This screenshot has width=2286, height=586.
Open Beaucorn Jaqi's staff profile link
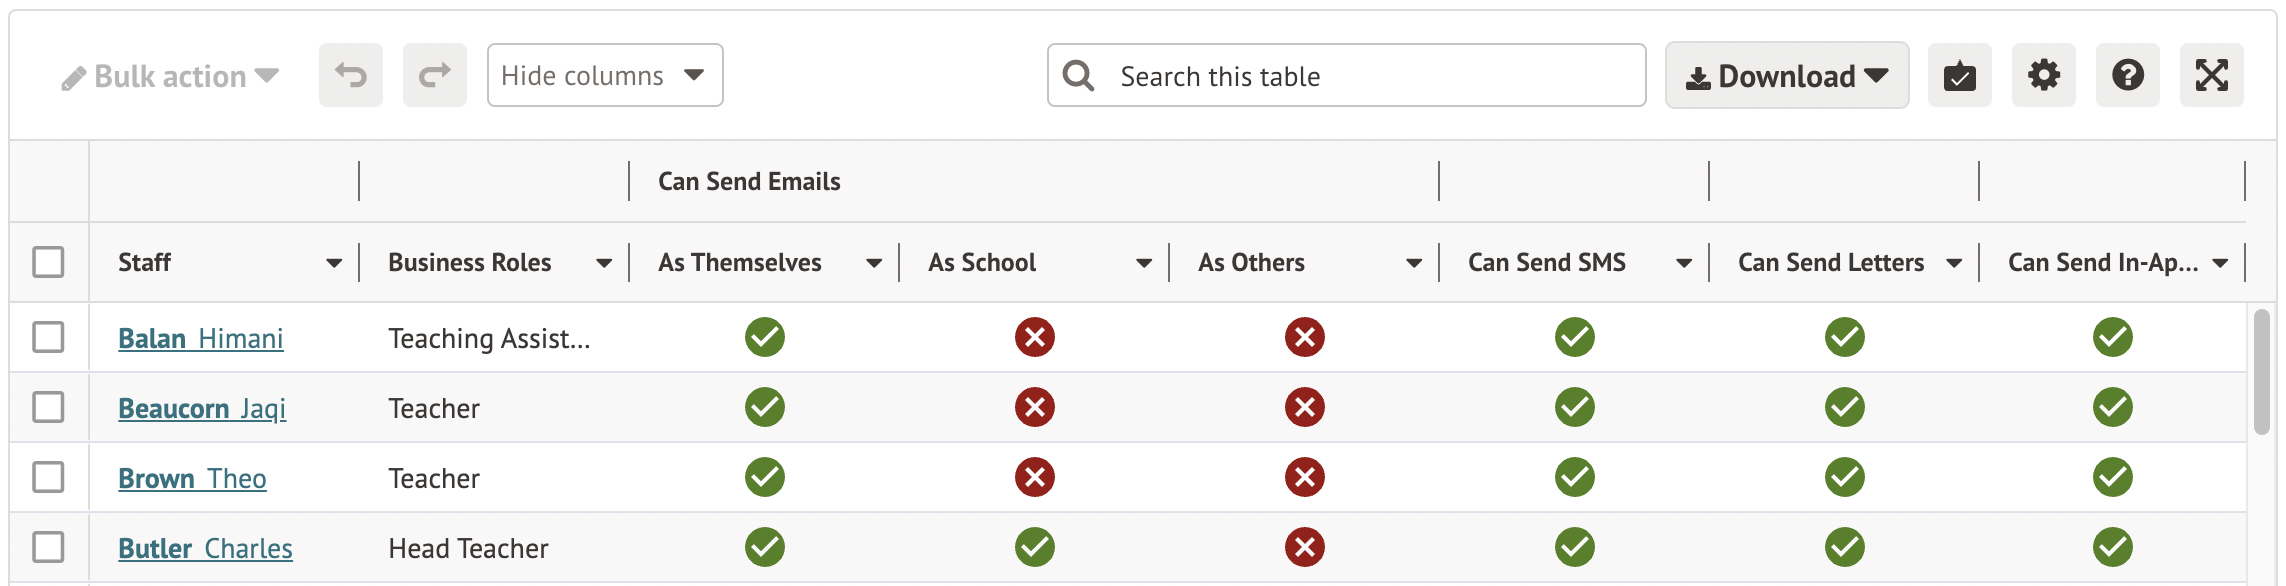coord(202,409)
